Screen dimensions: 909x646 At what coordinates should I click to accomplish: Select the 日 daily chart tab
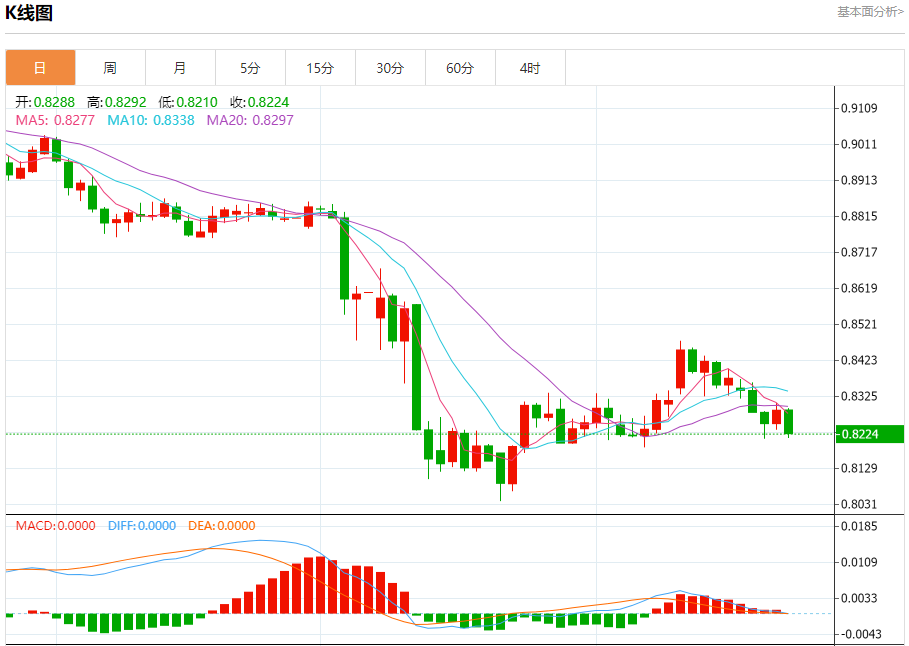tap(41, 68)
